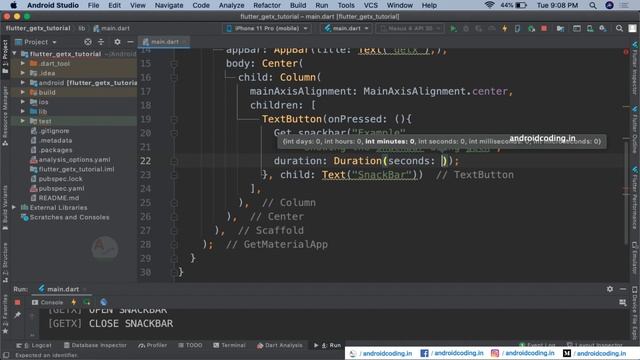640x360 pixels.
Task: Open the AVD Manager icon
Action: pos(590,29)
